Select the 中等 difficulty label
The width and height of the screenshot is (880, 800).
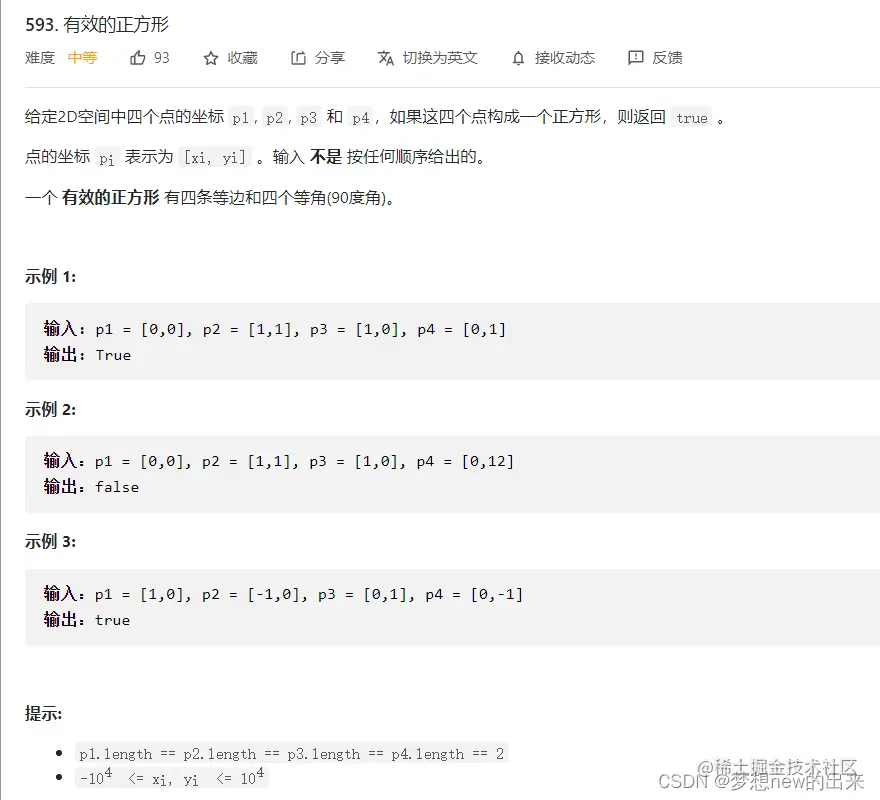82,58
